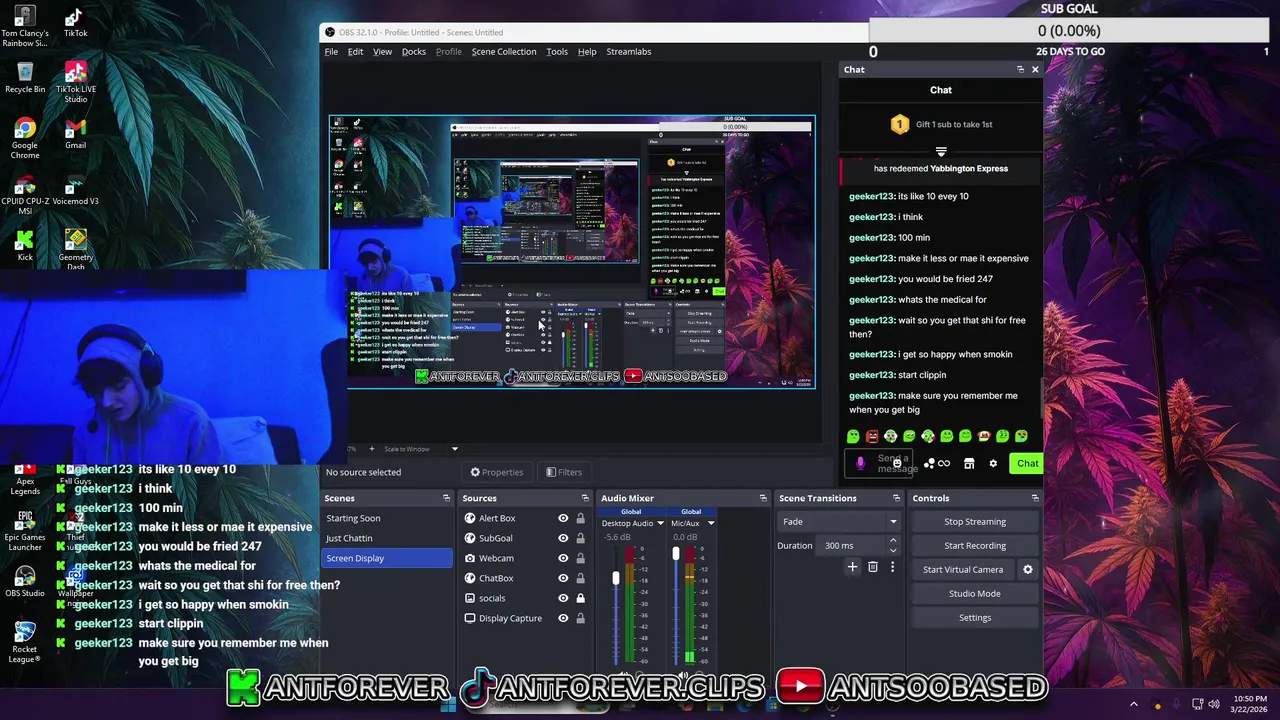Open the Desktop Audio options arrow
This screenshot has height=720, width=1280.
(x=660, y=523)
